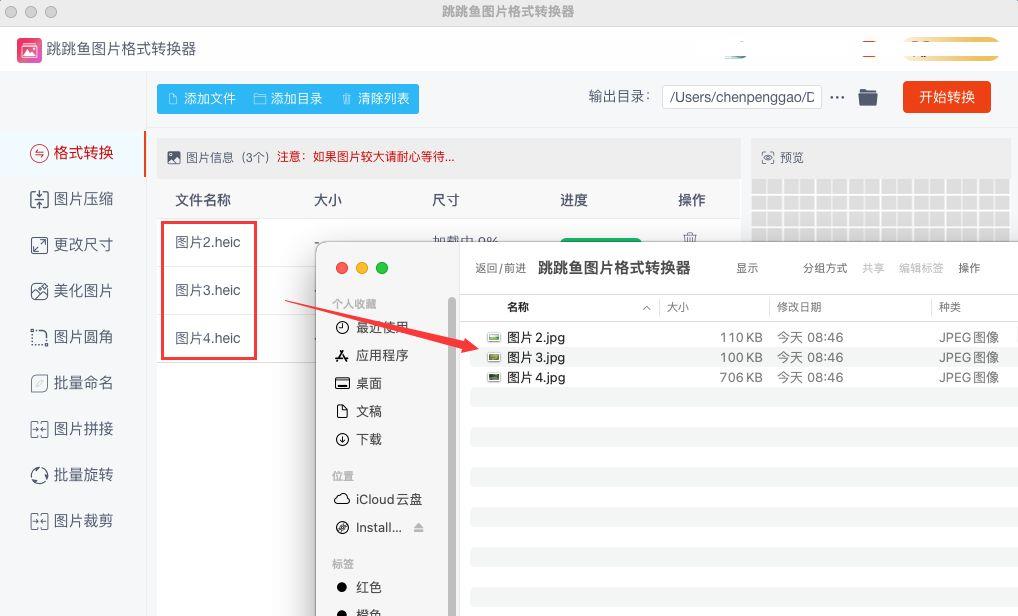Open the 显示 view menu in Finder
This screenshot has width=1018, height=616.
746,267
